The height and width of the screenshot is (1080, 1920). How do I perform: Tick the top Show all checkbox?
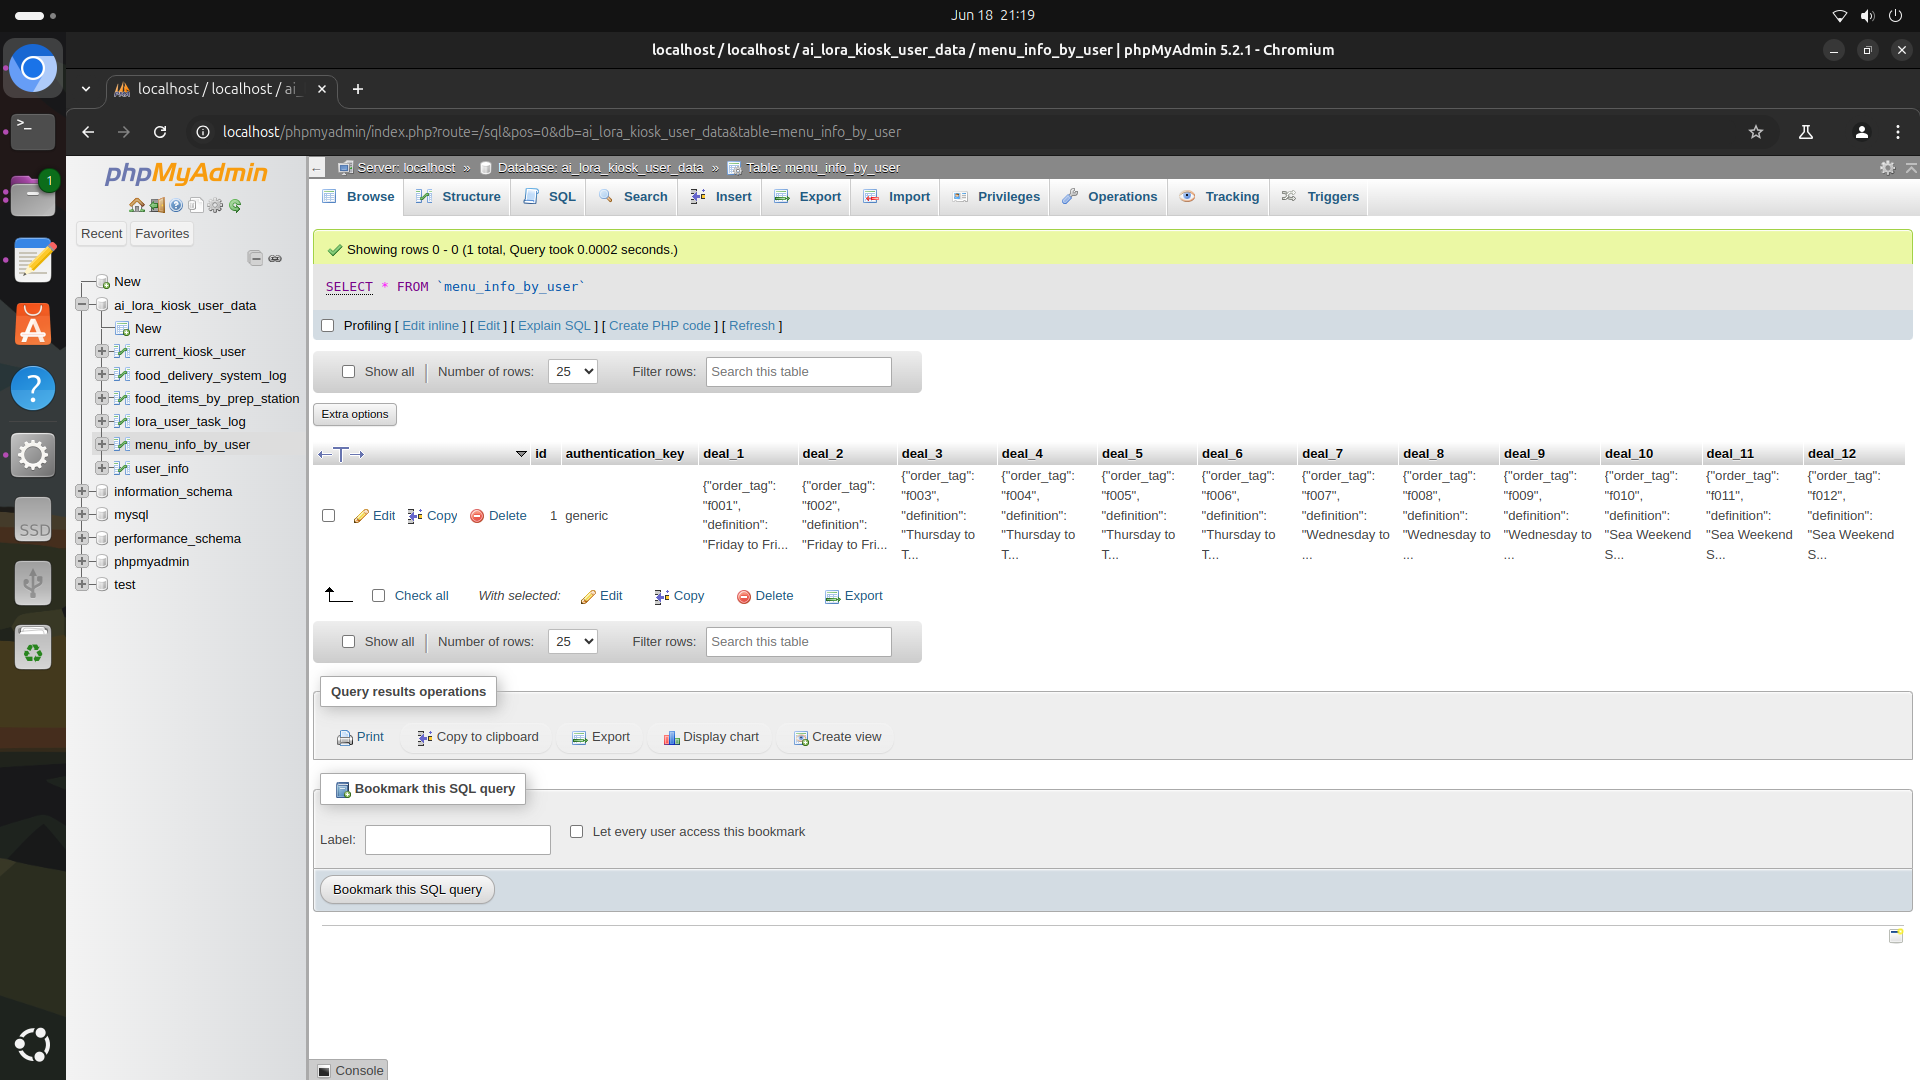point(348,372)
